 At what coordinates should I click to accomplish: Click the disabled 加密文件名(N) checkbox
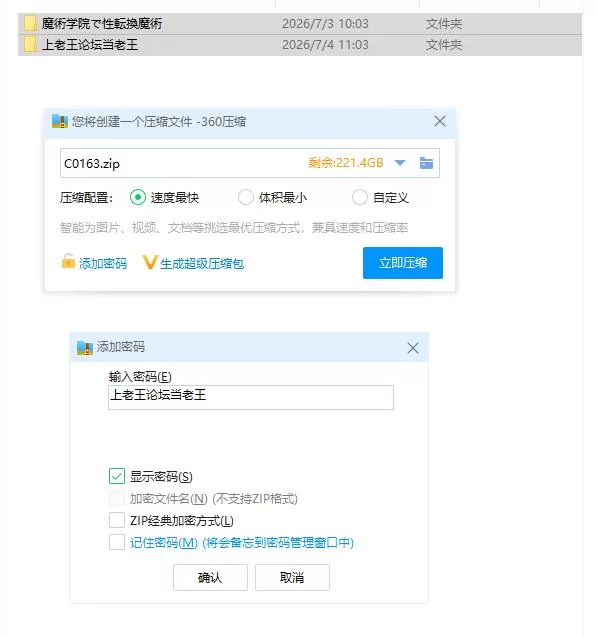pyautogui.click(x=117, y=498)
